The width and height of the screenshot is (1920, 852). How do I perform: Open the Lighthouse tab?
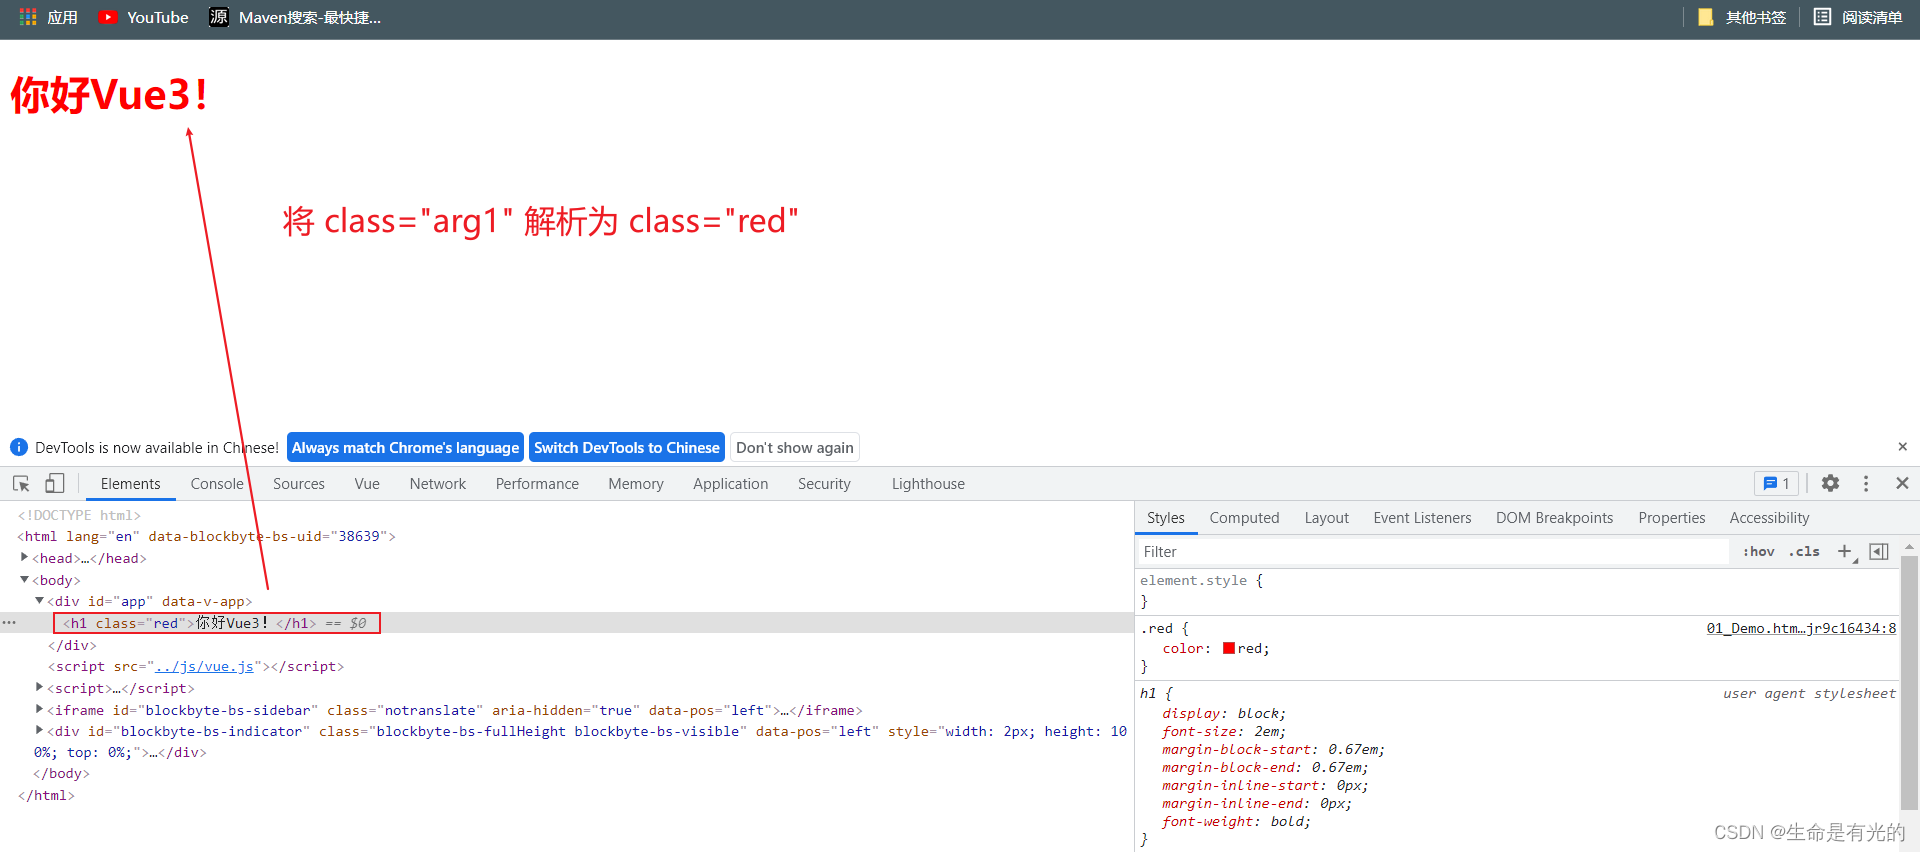[x=928, y=483]
